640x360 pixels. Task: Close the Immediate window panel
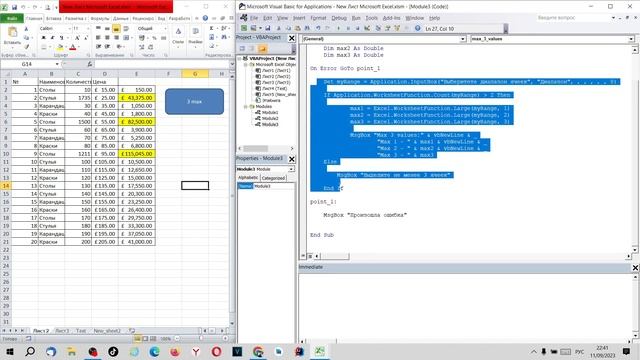coord(635,267)
